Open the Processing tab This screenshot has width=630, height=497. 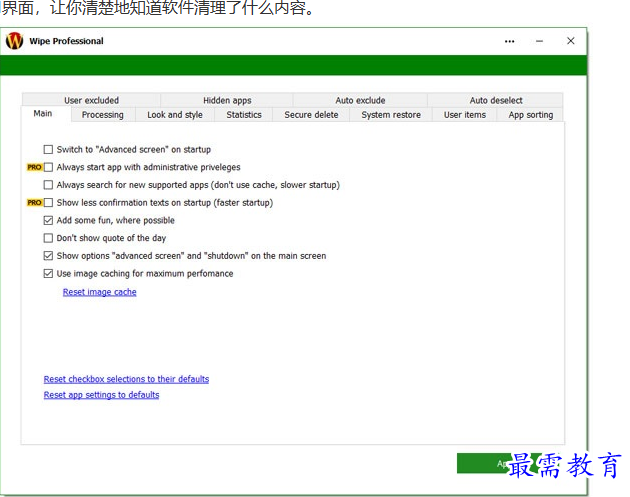click(x=102, y=115)
